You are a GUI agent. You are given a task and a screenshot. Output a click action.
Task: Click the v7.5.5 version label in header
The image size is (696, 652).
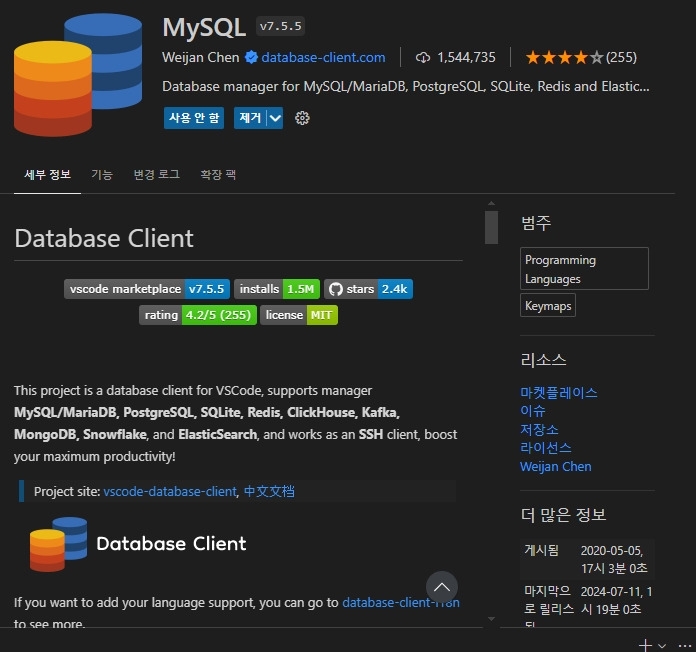(281, 26)
